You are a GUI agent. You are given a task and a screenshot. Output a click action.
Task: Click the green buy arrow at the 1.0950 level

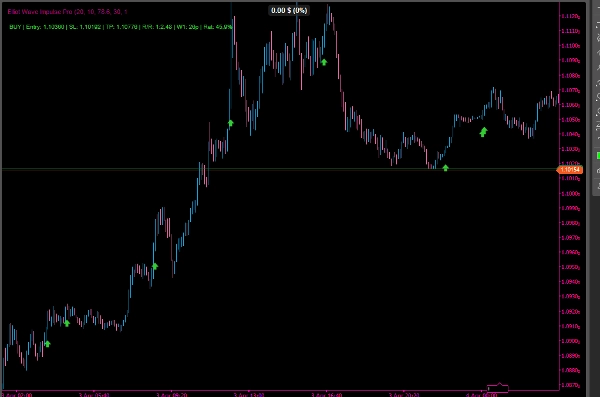coord(155,266)
